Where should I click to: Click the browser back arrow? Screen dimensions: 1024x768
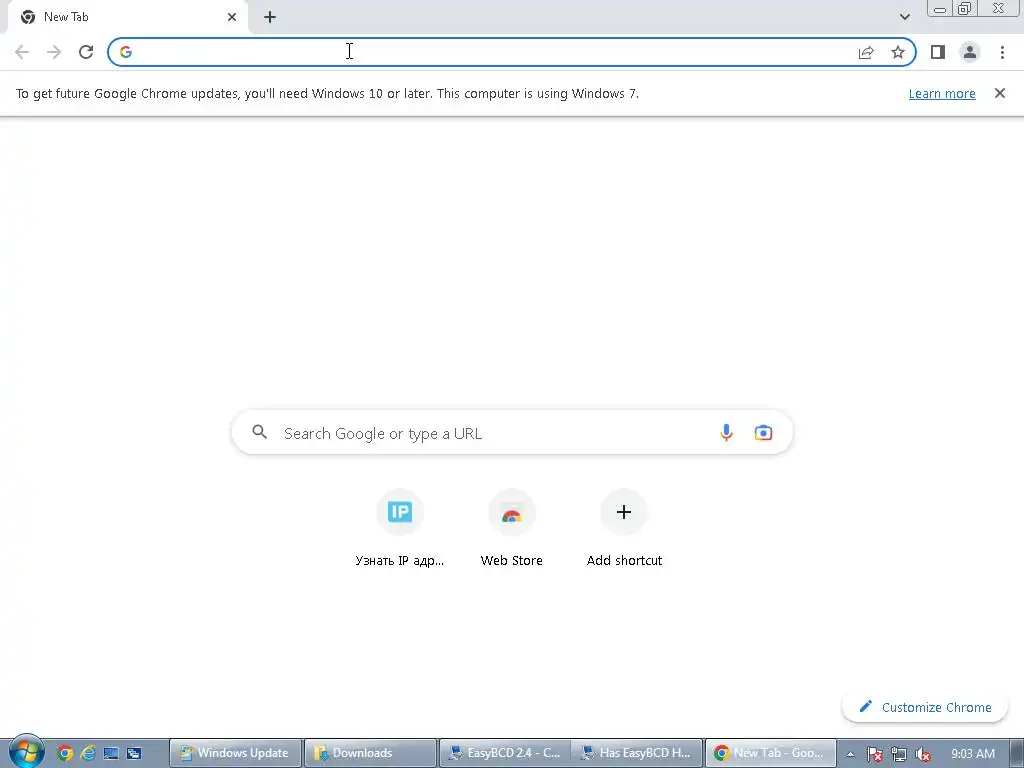tap(22, 52)
